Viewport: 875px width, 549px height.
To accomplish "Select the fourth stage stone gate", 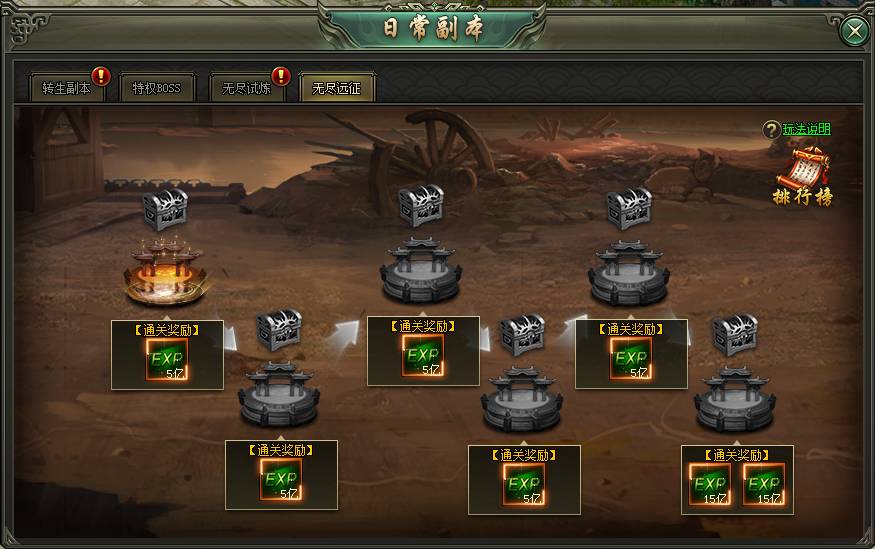I will pyautogui.click(x=522, y=398).
